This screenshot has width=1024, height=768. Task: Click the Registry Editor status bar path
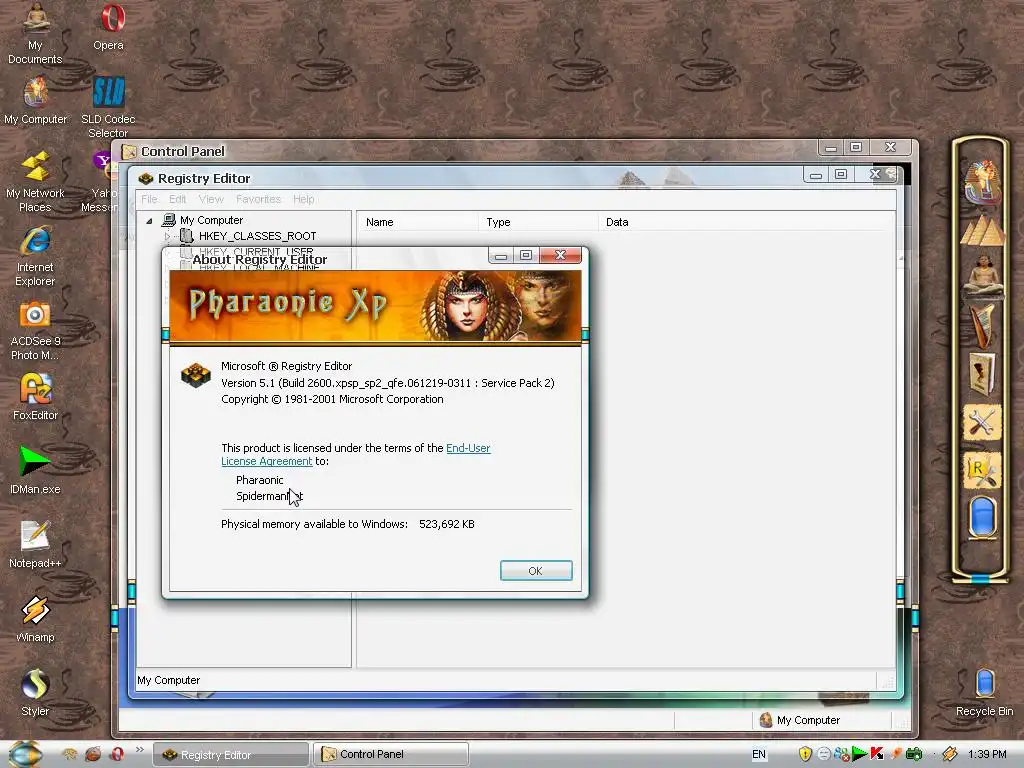click(x=168, y=680)
